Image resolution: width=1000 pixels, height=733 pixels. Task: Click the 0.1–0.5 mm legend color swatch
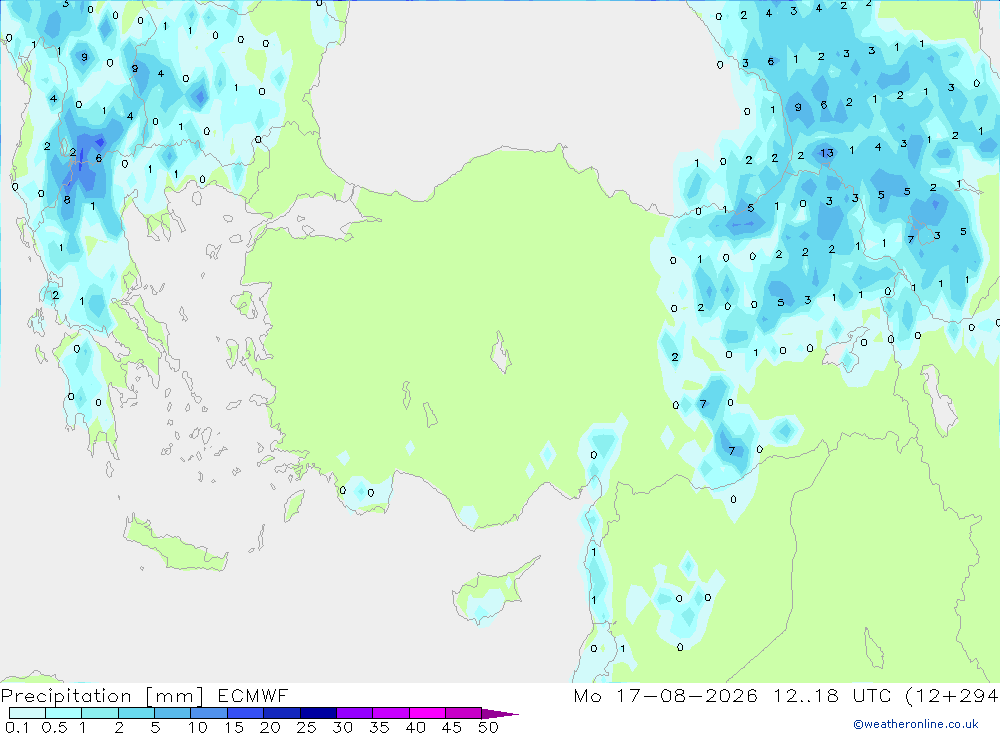click(x=27, y=713)
